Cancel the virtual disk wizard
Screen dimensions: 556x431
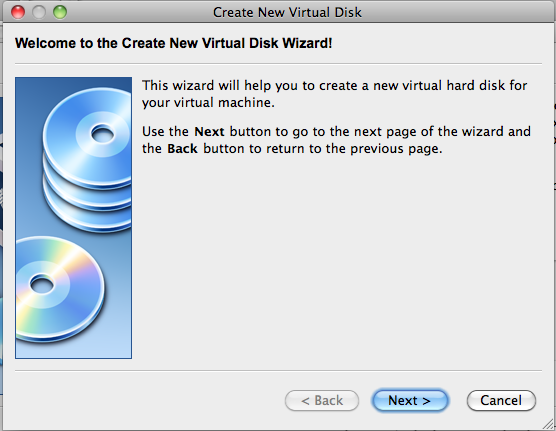[501, 400]
